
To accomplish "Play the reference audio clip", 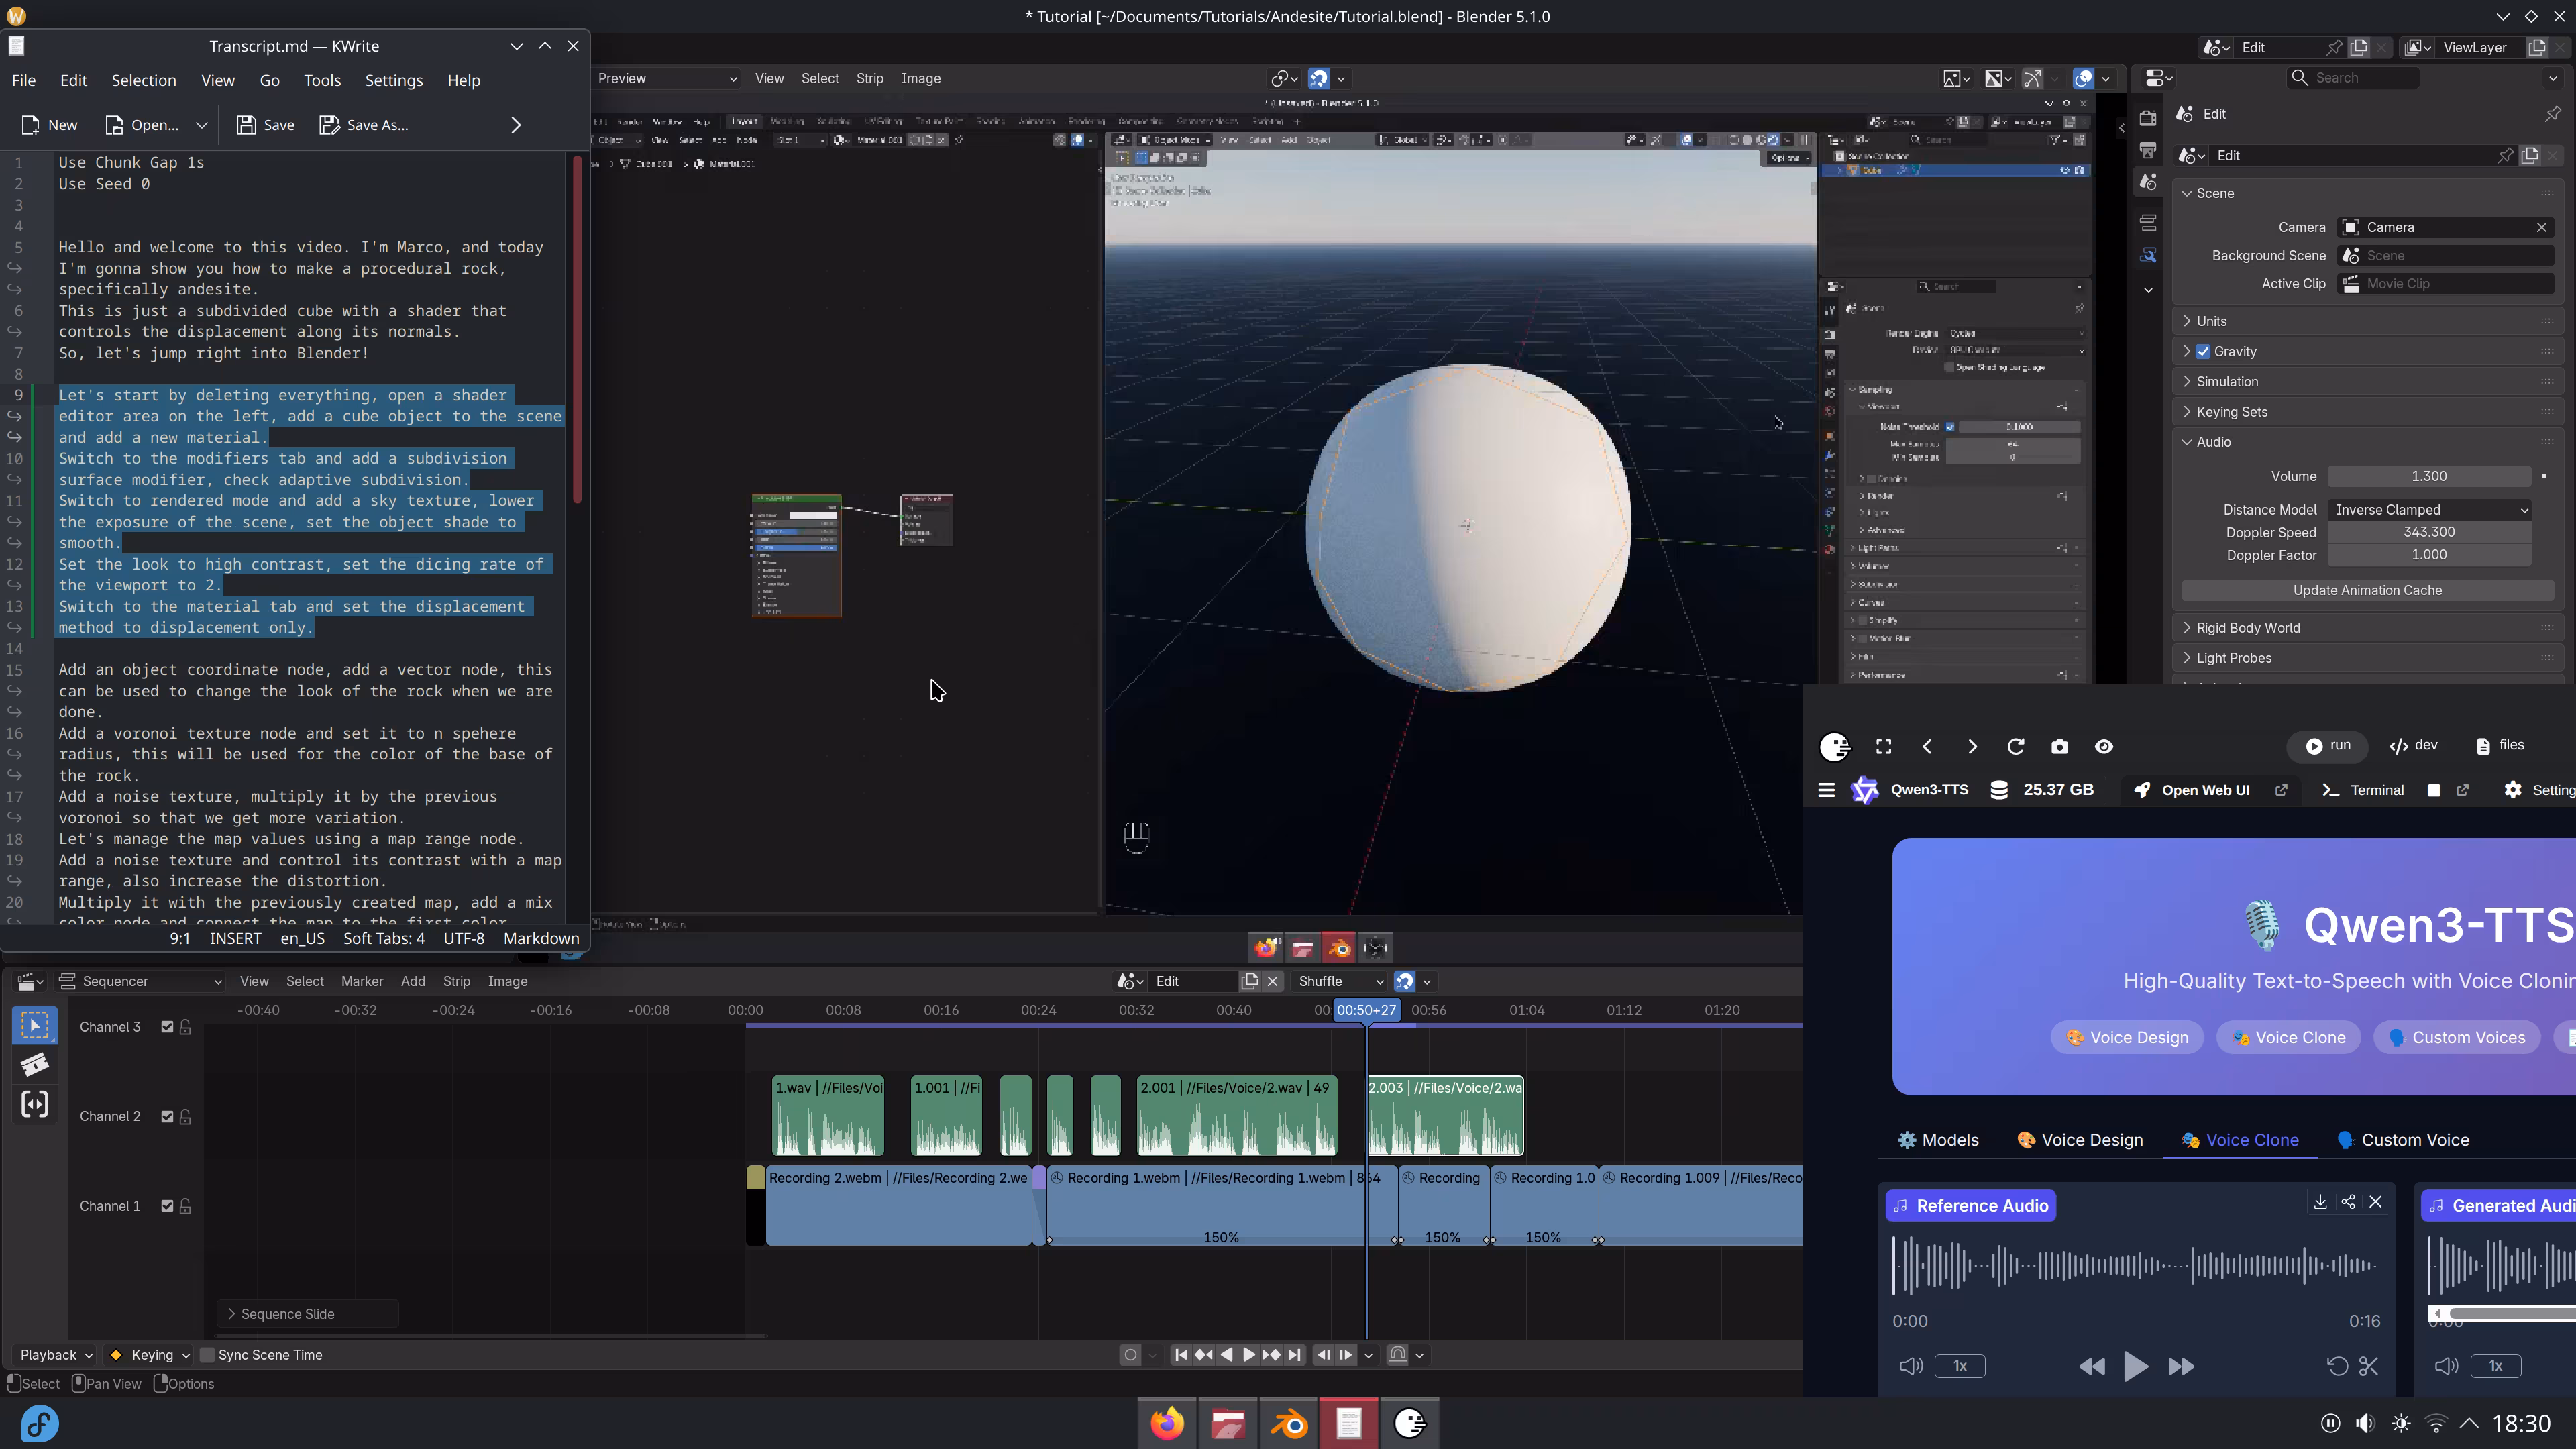I will coord(2135,1366).
